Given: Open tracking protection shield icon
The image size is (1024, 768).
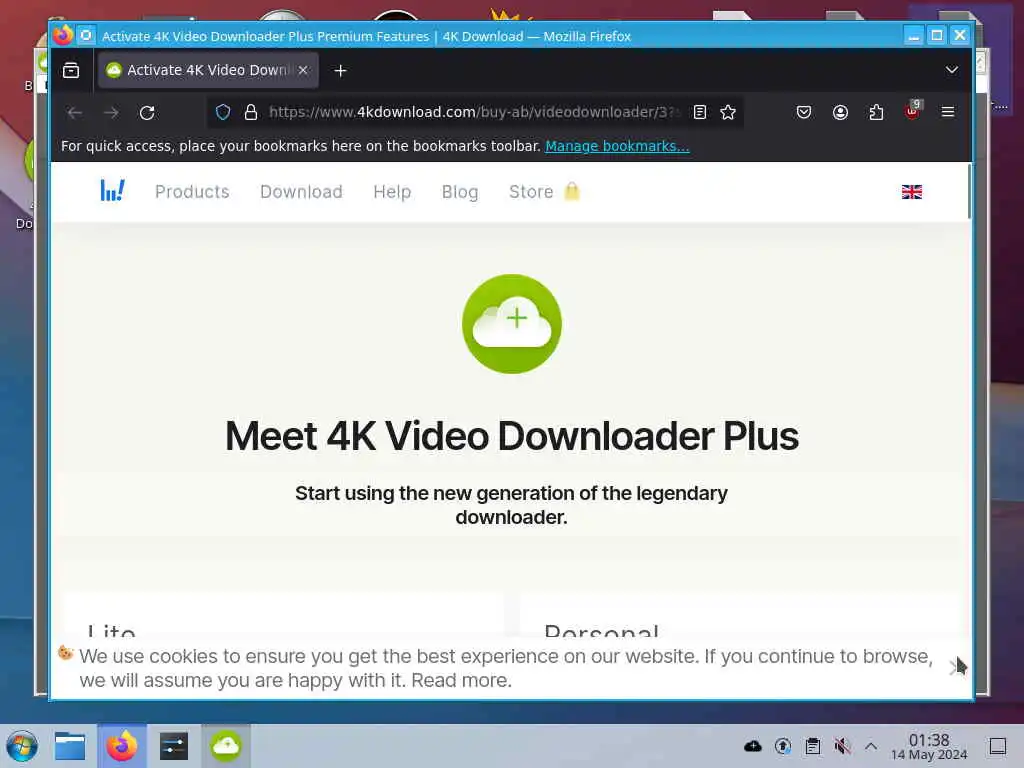Looking at the screenshot, I should pyautogui.click(x=223, y=112).
